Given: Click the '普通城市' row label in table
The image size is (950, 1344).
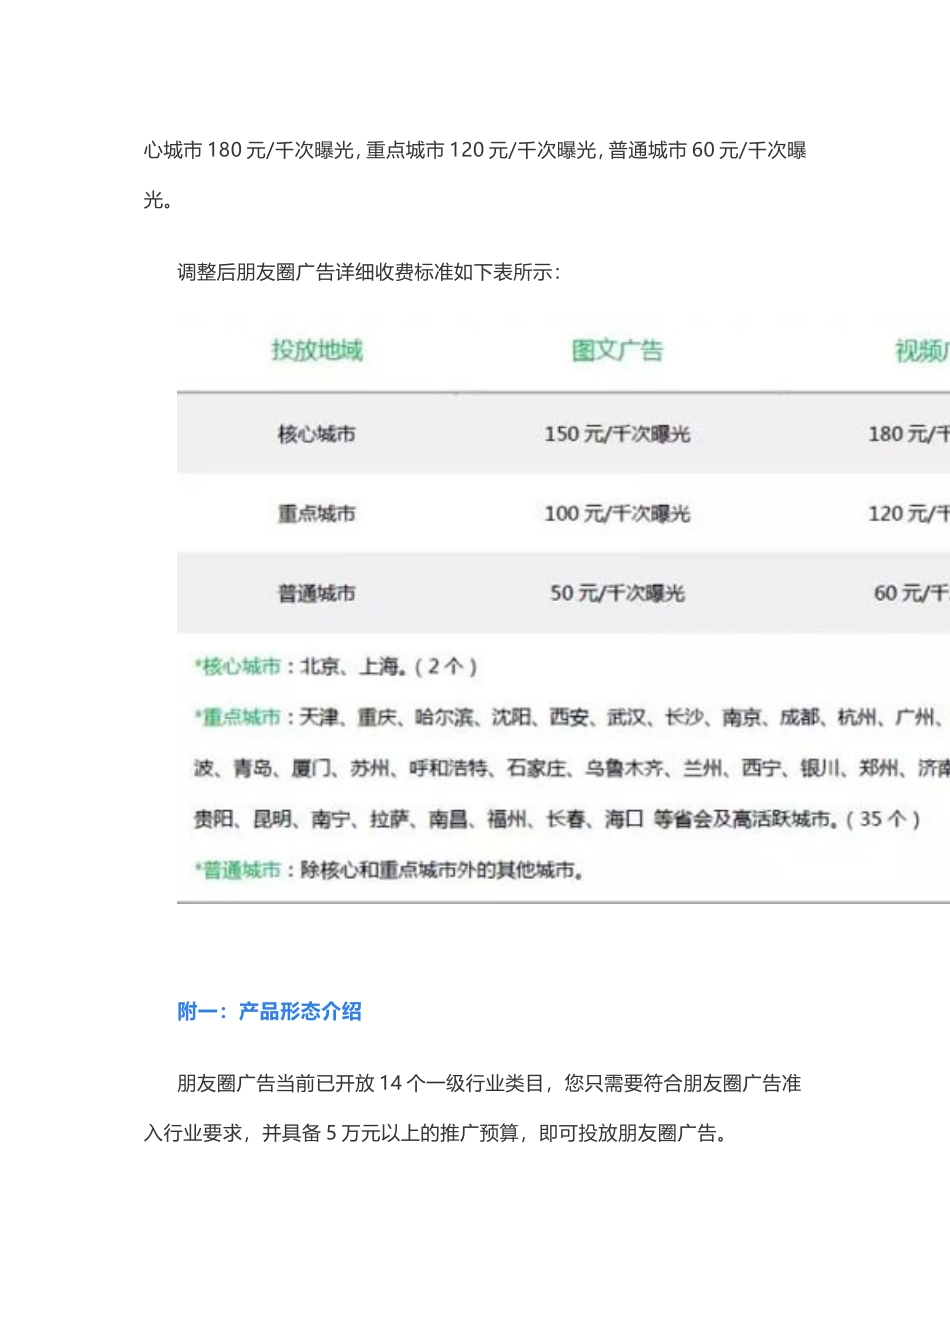Looking at the screenshot, I should pos(317,593).
